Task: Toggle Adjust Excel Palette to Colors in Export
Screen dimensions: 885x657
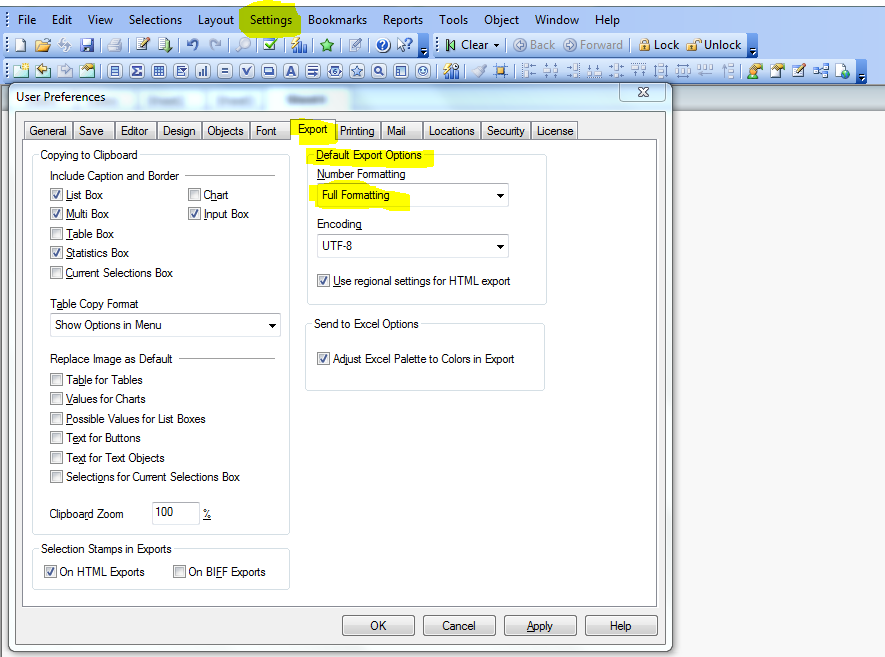Action: coord(323,358)
